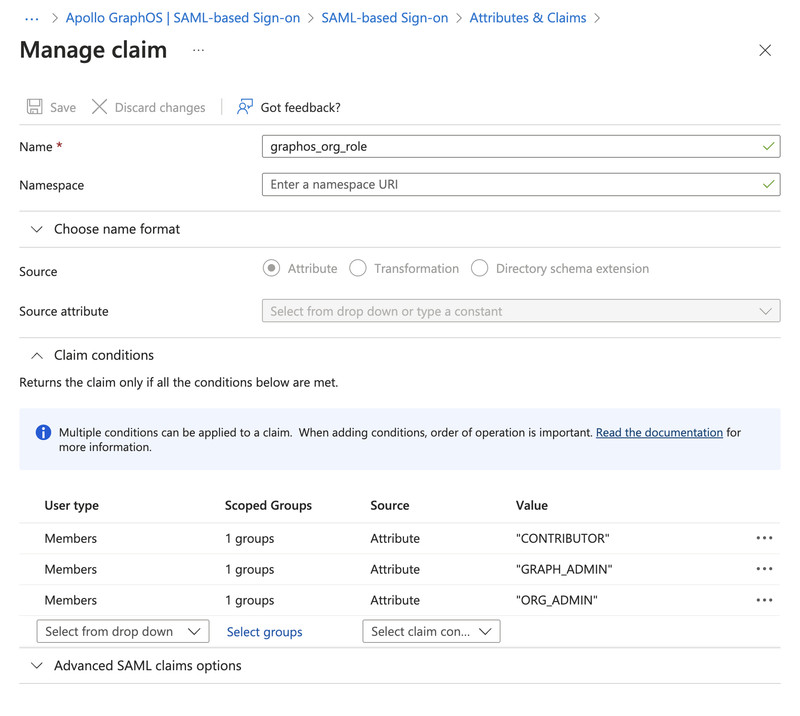Click green checkmark in the Name field
The image size is (800, 716).
click(x=768, y=146)
